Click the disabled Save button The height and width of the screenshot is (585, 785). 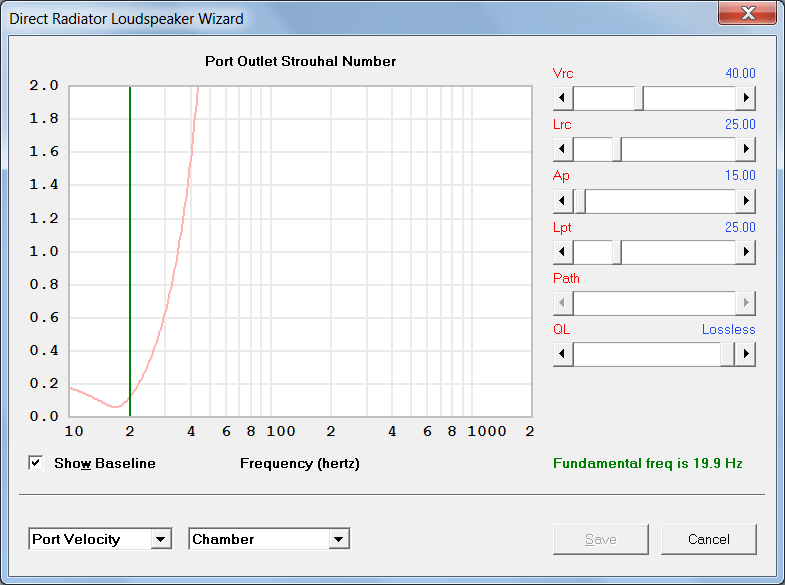point(601,539)
